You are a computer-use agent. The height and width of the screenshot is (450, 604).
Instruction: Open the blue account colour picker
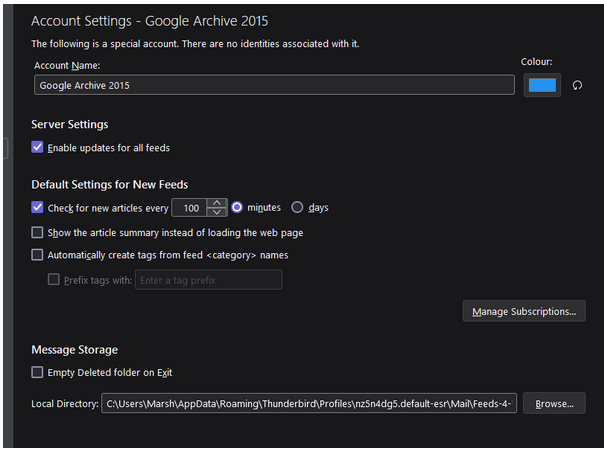click(x=542, y=85)
